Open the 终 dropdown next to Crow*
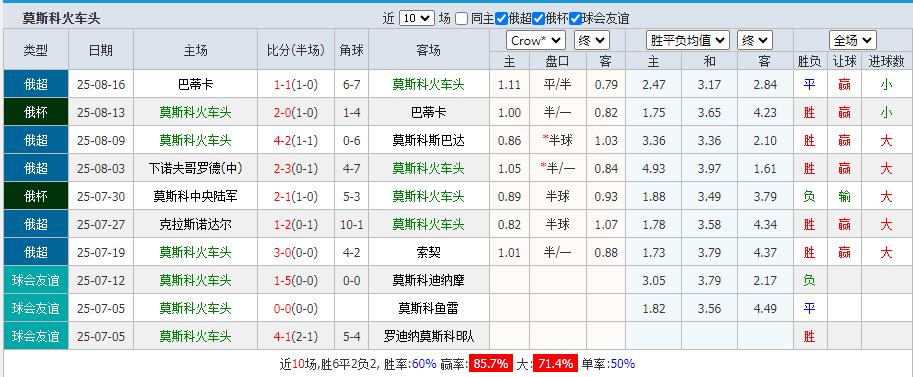 (x=592, y=41)
